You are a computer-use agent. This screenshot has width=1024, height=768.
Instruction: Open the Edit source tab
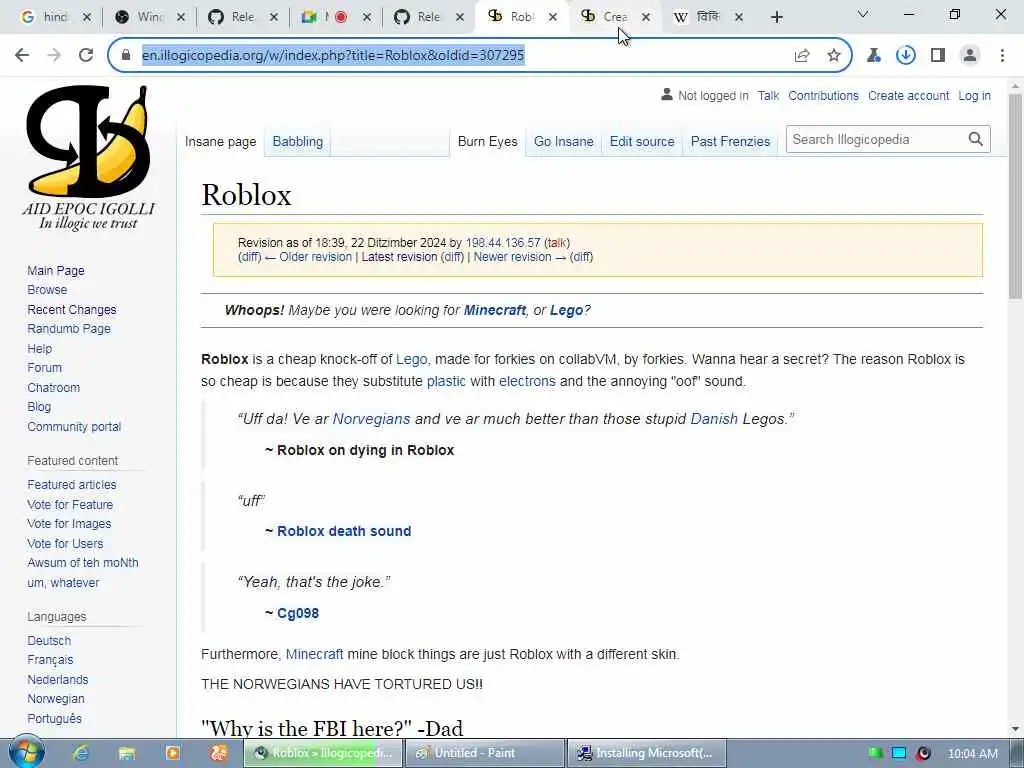[642, 142]
